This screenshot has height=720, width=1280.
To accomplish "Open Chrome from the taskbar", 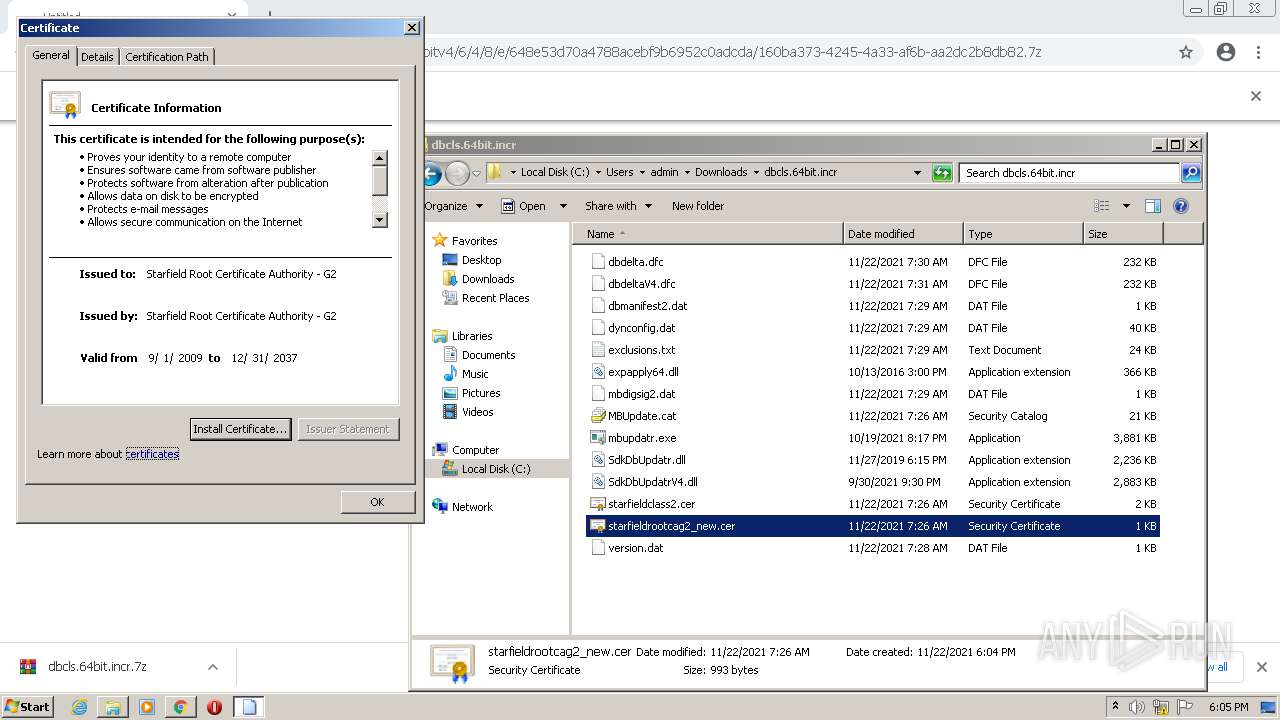I will click(181, 707).
